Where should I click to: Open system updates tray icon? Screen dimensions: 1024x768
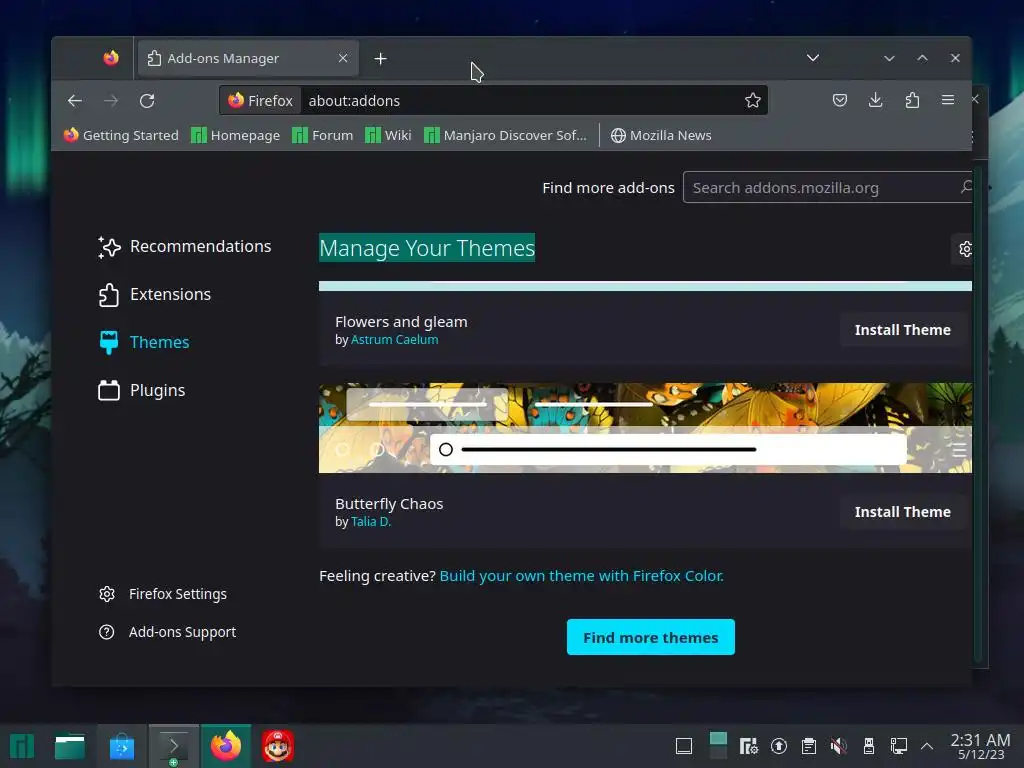click(778, 746)
